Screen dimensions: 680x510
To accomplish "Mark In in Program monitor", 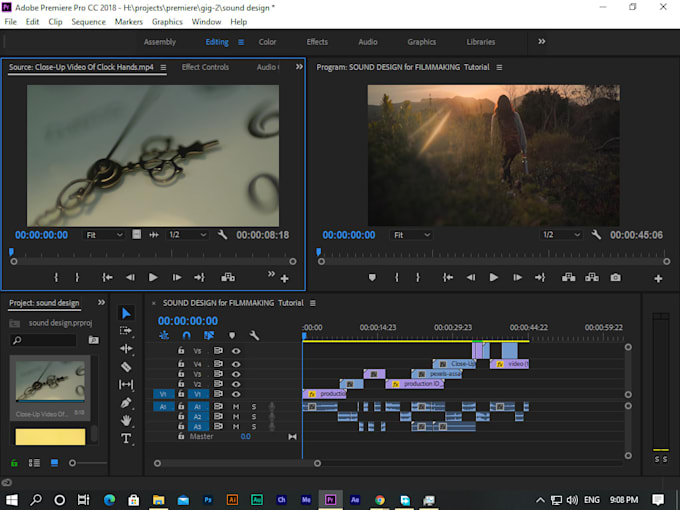I will [396, 278].
